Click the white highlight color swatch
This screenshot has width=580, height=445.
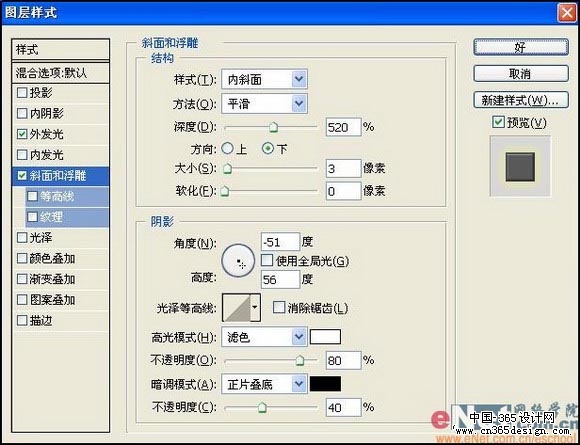325,337
